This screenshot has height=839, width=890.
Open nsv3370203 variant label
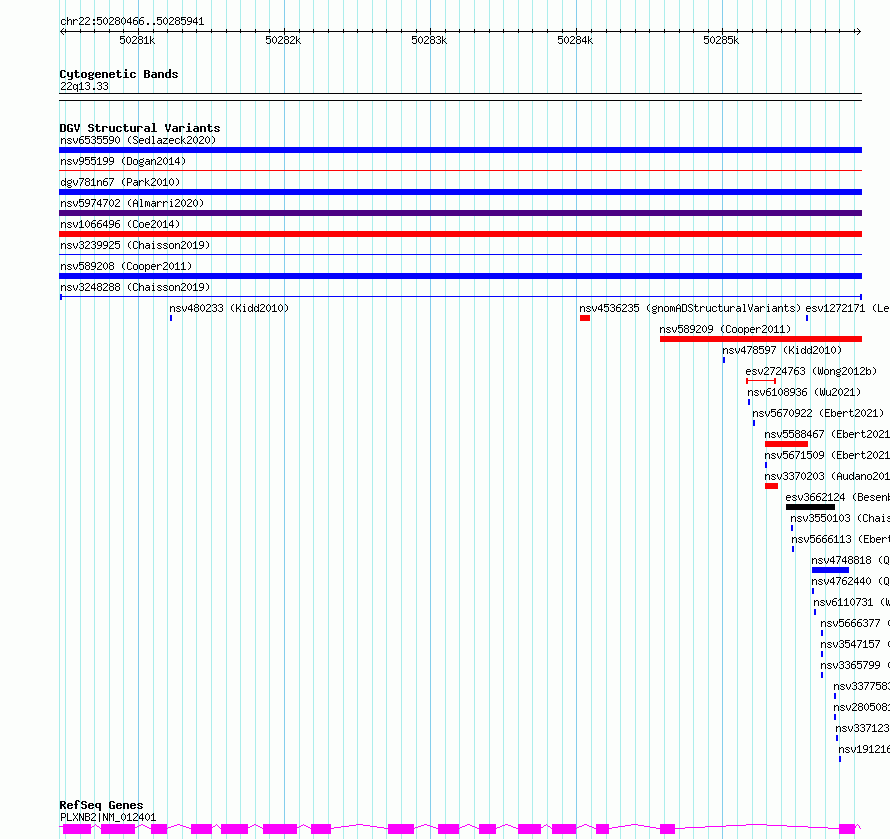pyautogui.click(x=827, y=476)
